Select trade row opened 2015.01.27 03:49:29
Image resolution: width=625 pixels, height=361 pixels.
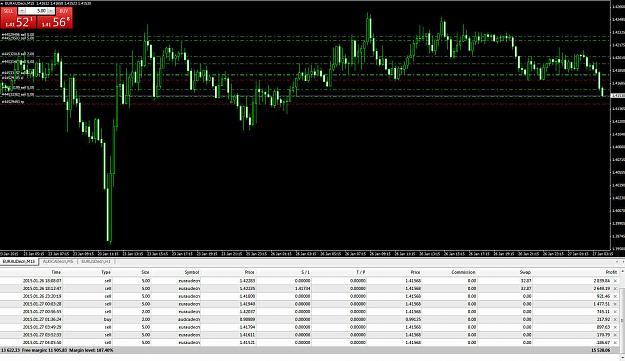[x=310, y=327]
